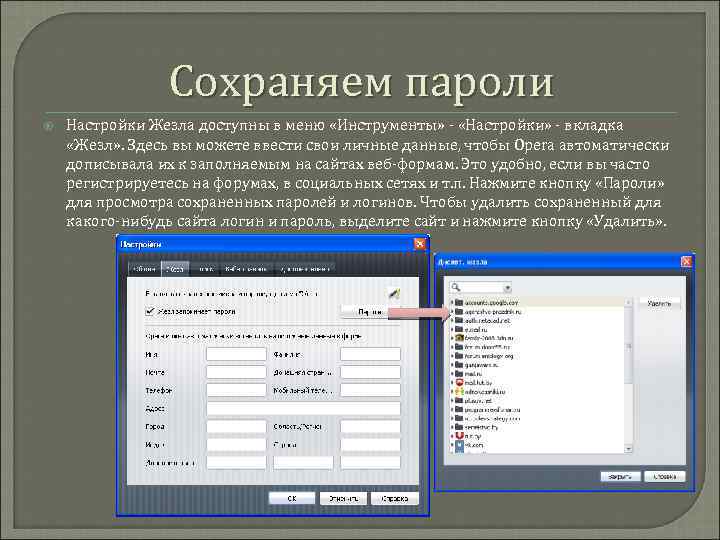Click the yellow eye favicon in password list

[459, 338]
